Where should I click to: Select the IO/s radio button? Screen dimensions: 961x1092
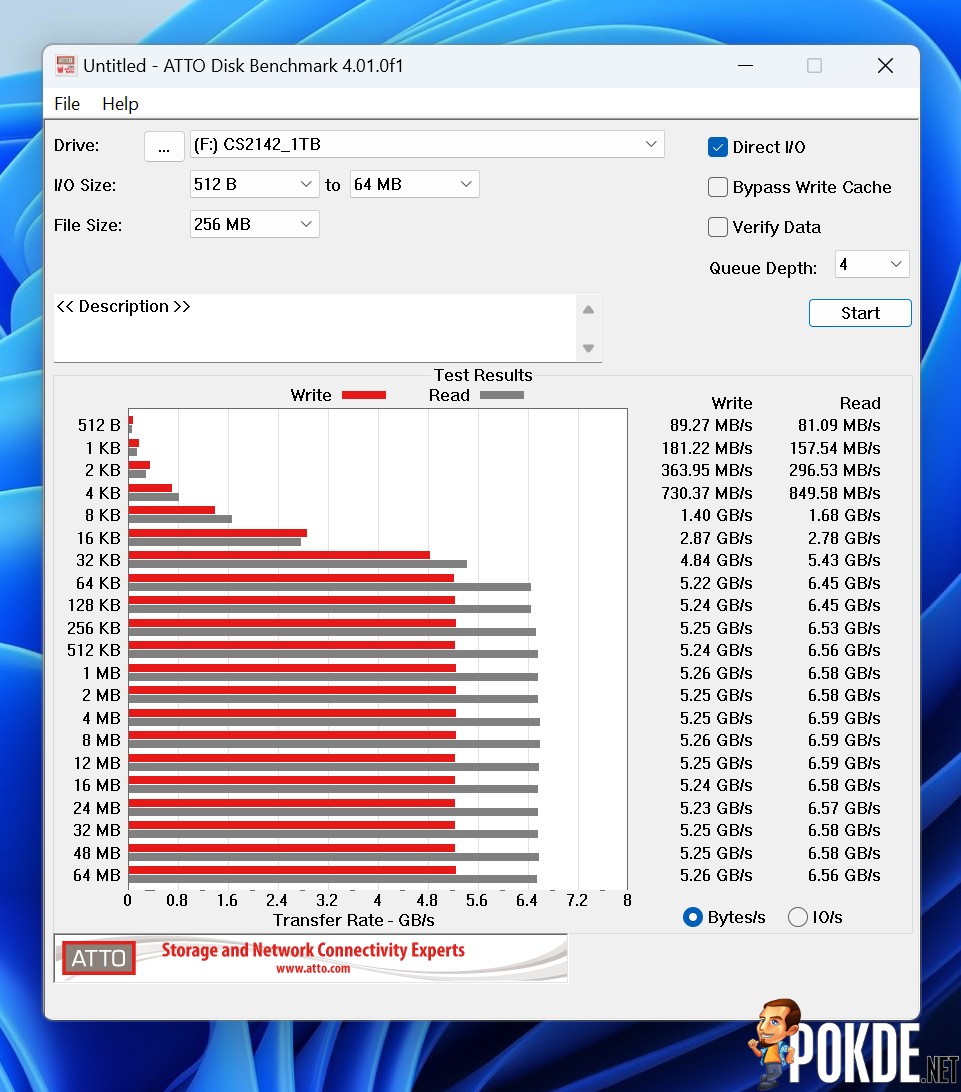click(798, 917)
